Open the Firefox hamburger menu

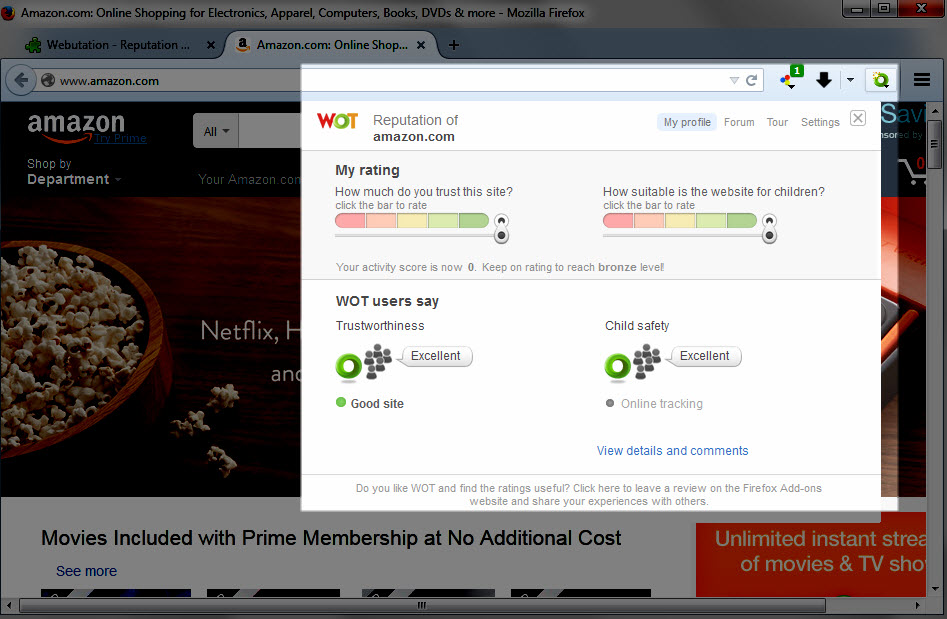point(922,80)
